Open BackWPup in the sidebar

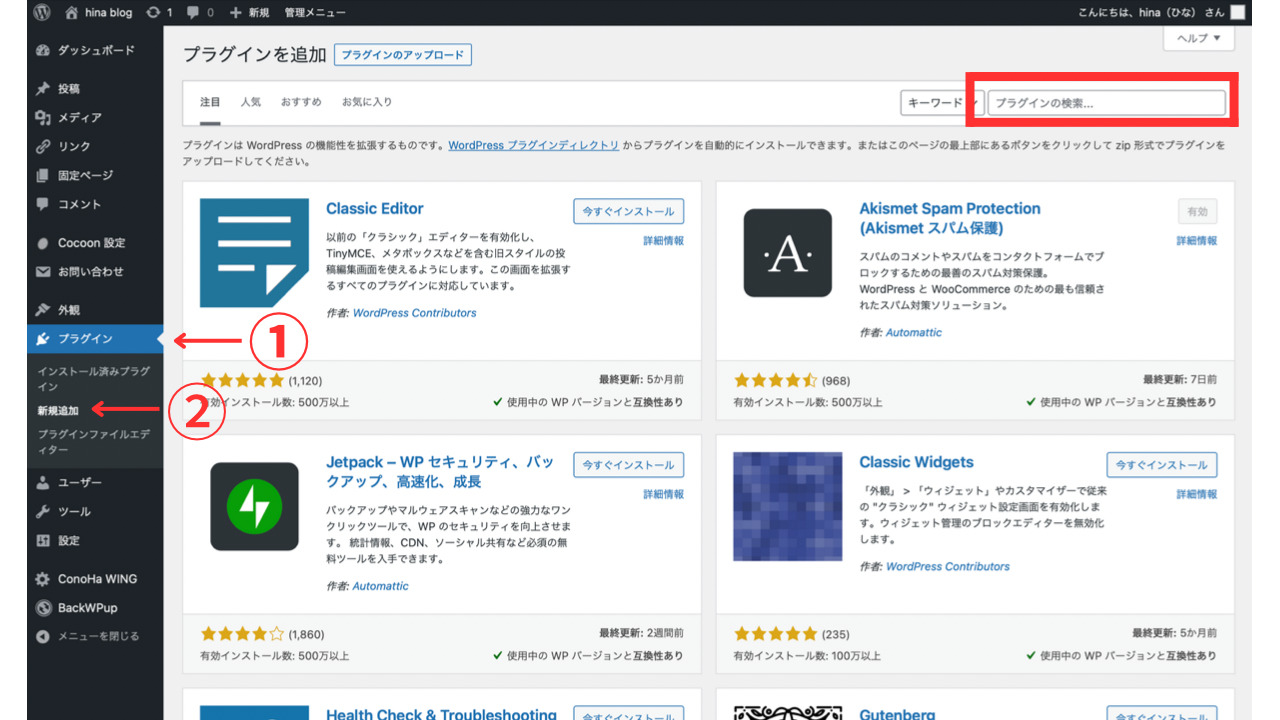[x=95, y=608]
